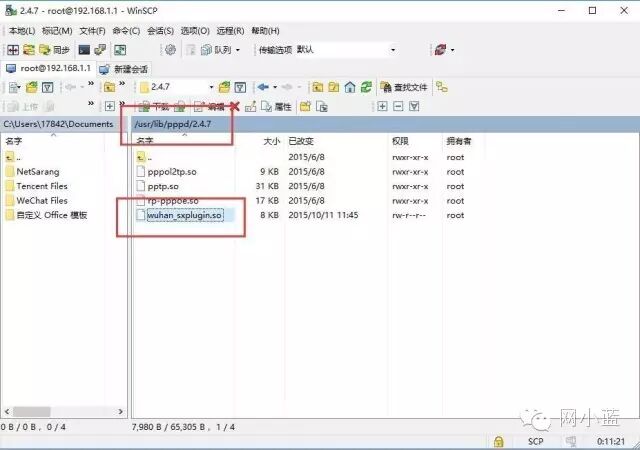Viewport: 640px width, 450px height.
Task: Click the Edit (编辑) button
Action: point(209,107)
